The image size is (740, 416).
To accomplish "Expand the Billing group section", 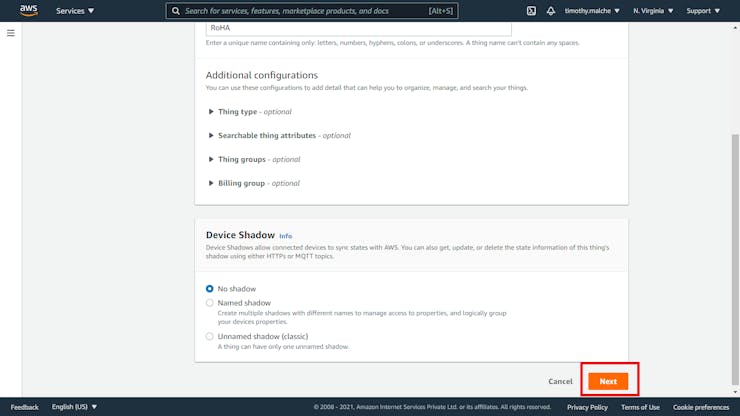I will point(211,184).
